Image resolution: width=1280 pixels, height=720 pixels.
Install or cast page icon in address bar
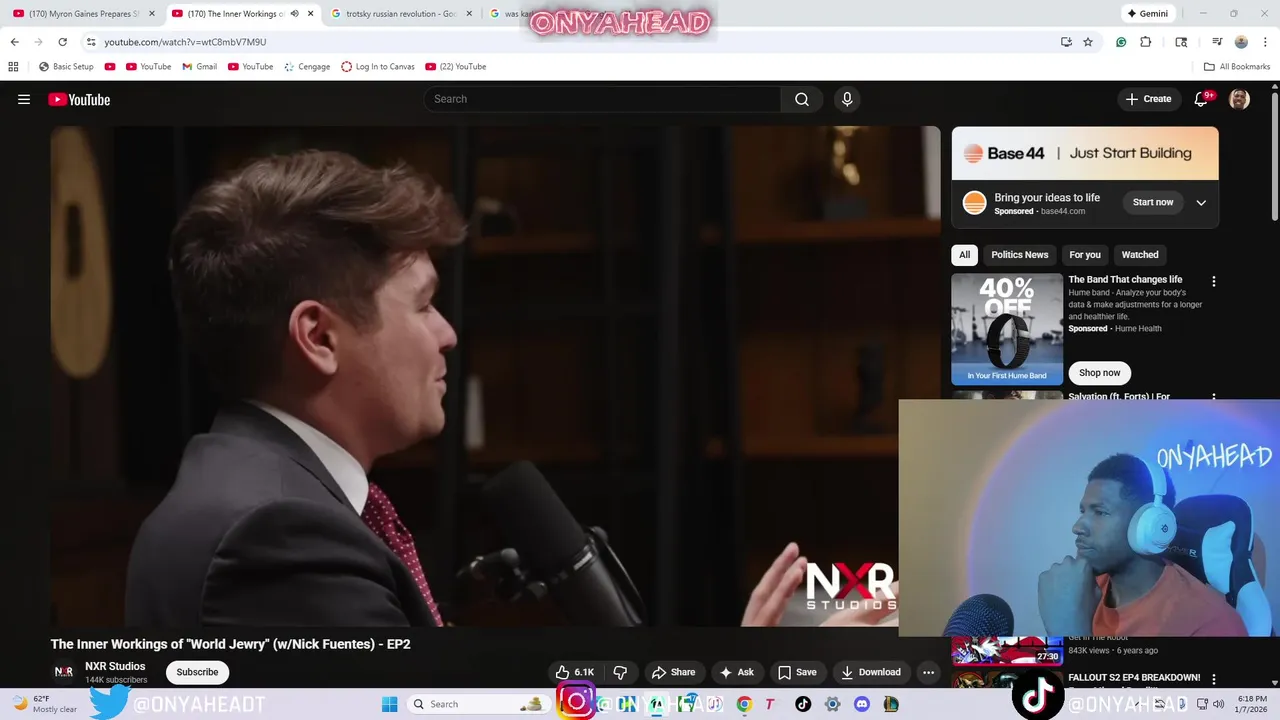(x=1066, y=42)
